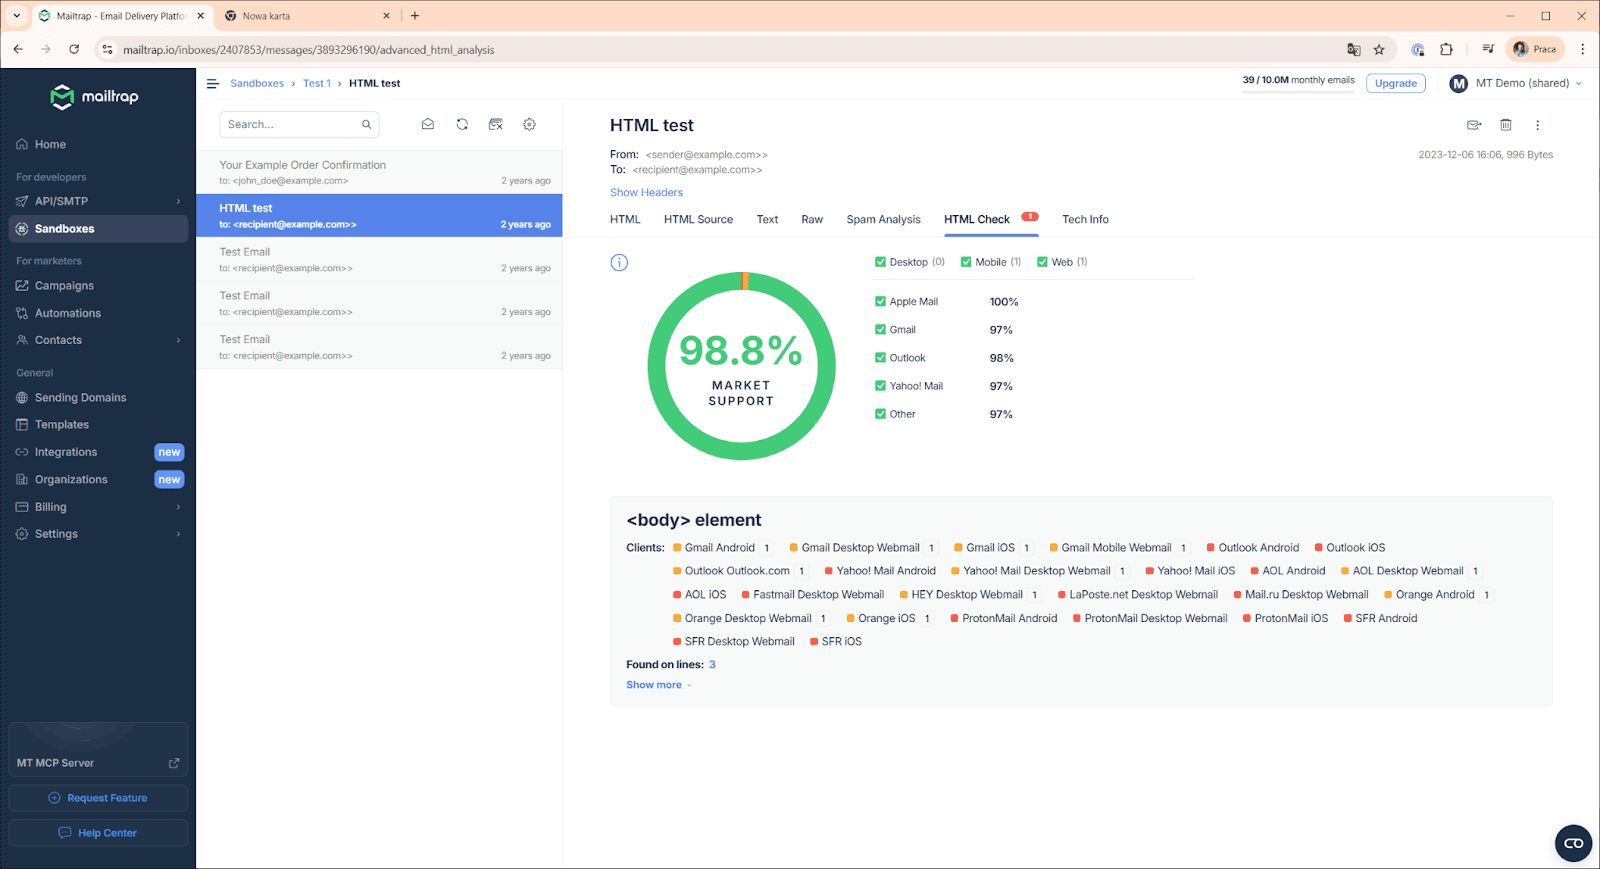Uncheck the Apple Mail checkbox

tap(880, 301)
